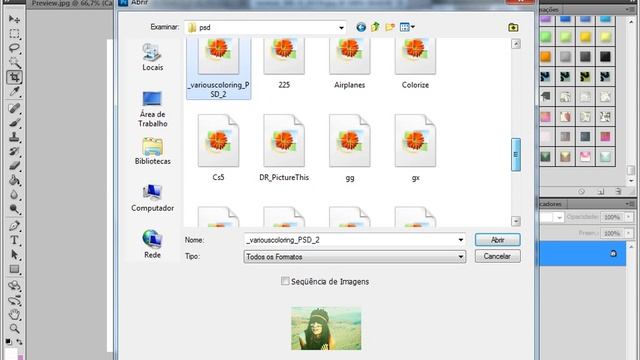Reset default foreground and background colors
Screen dimensions: 640x360
9,342
